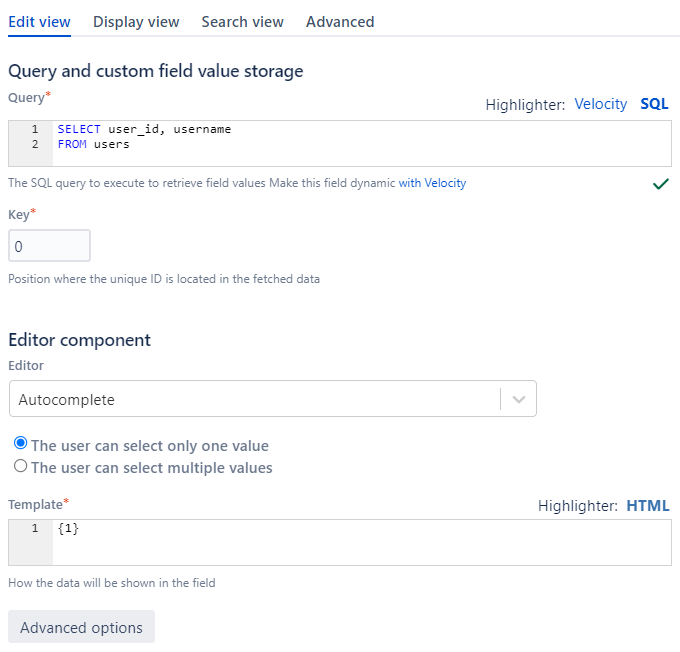Open the Search view tab

click(242, 21)
